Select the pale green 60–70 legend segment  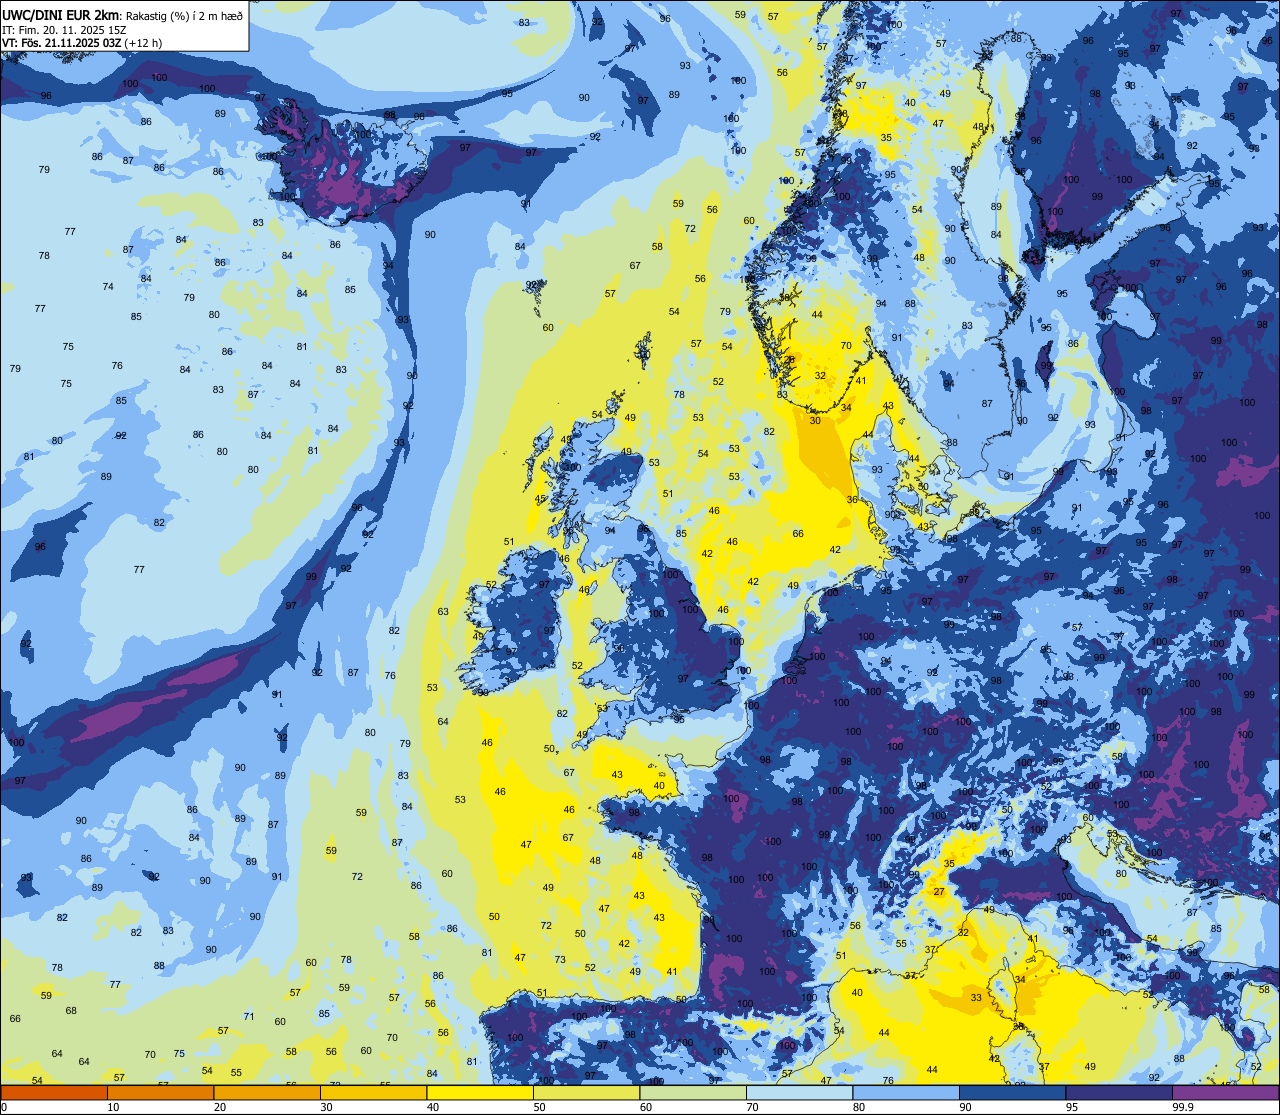(x=693, y=1092)
